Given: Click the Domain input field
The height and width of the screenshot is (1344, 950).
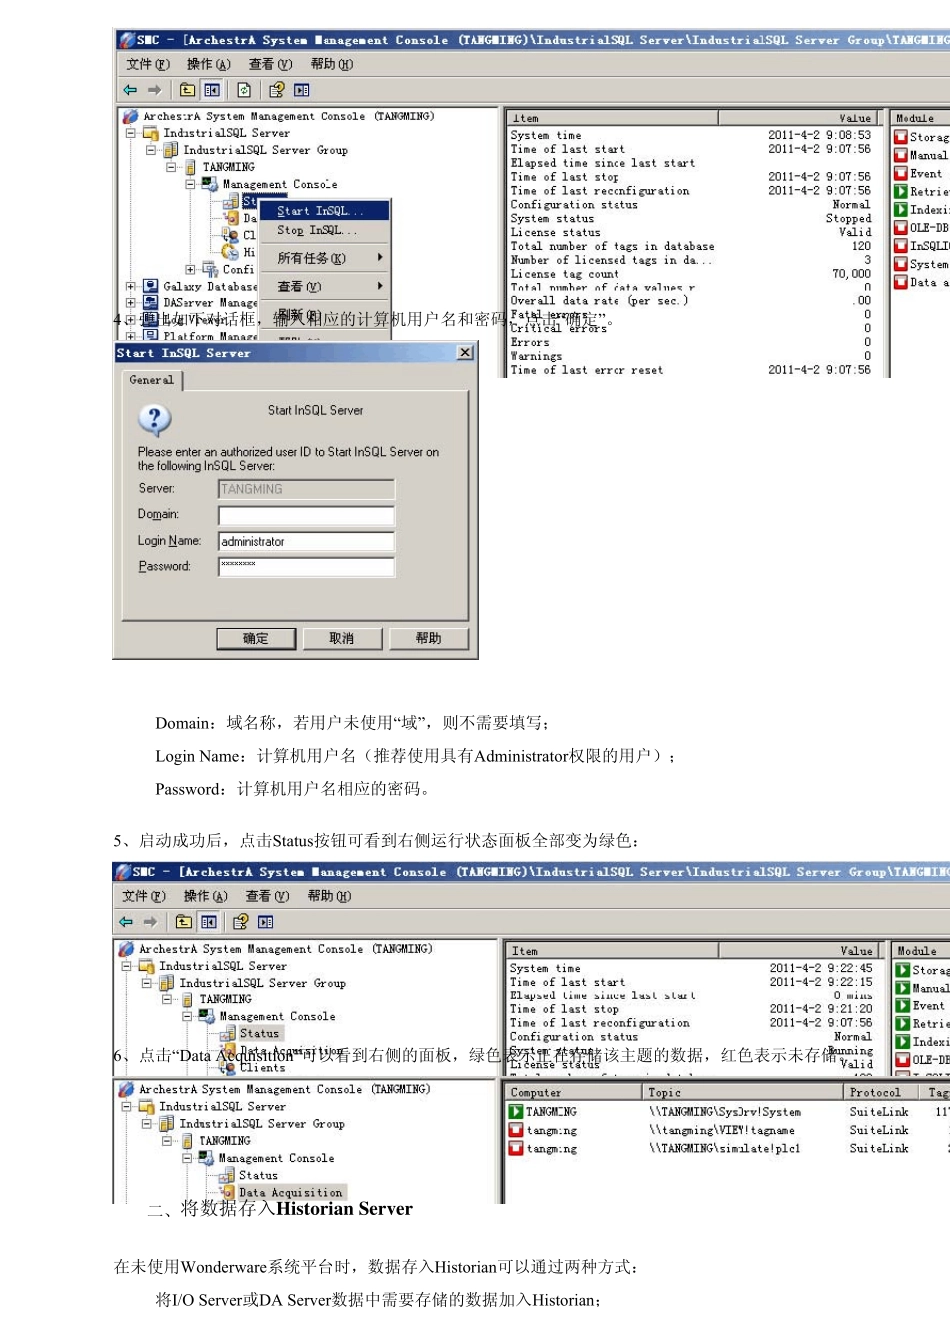Looking at the screenshot, I should 306,515.
